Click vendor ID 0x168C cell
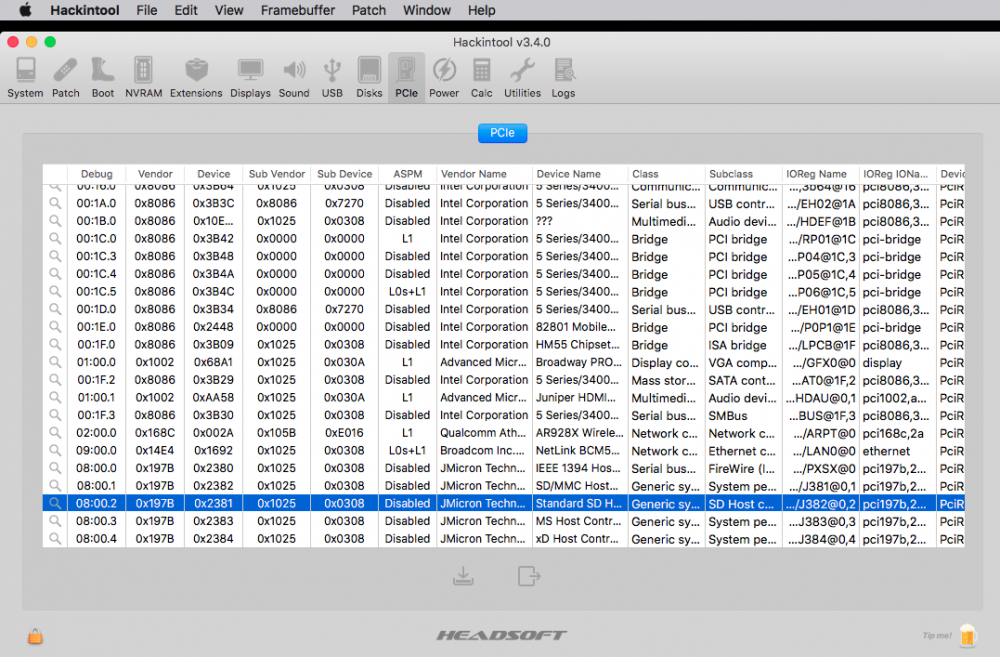 tap(155, 432)
